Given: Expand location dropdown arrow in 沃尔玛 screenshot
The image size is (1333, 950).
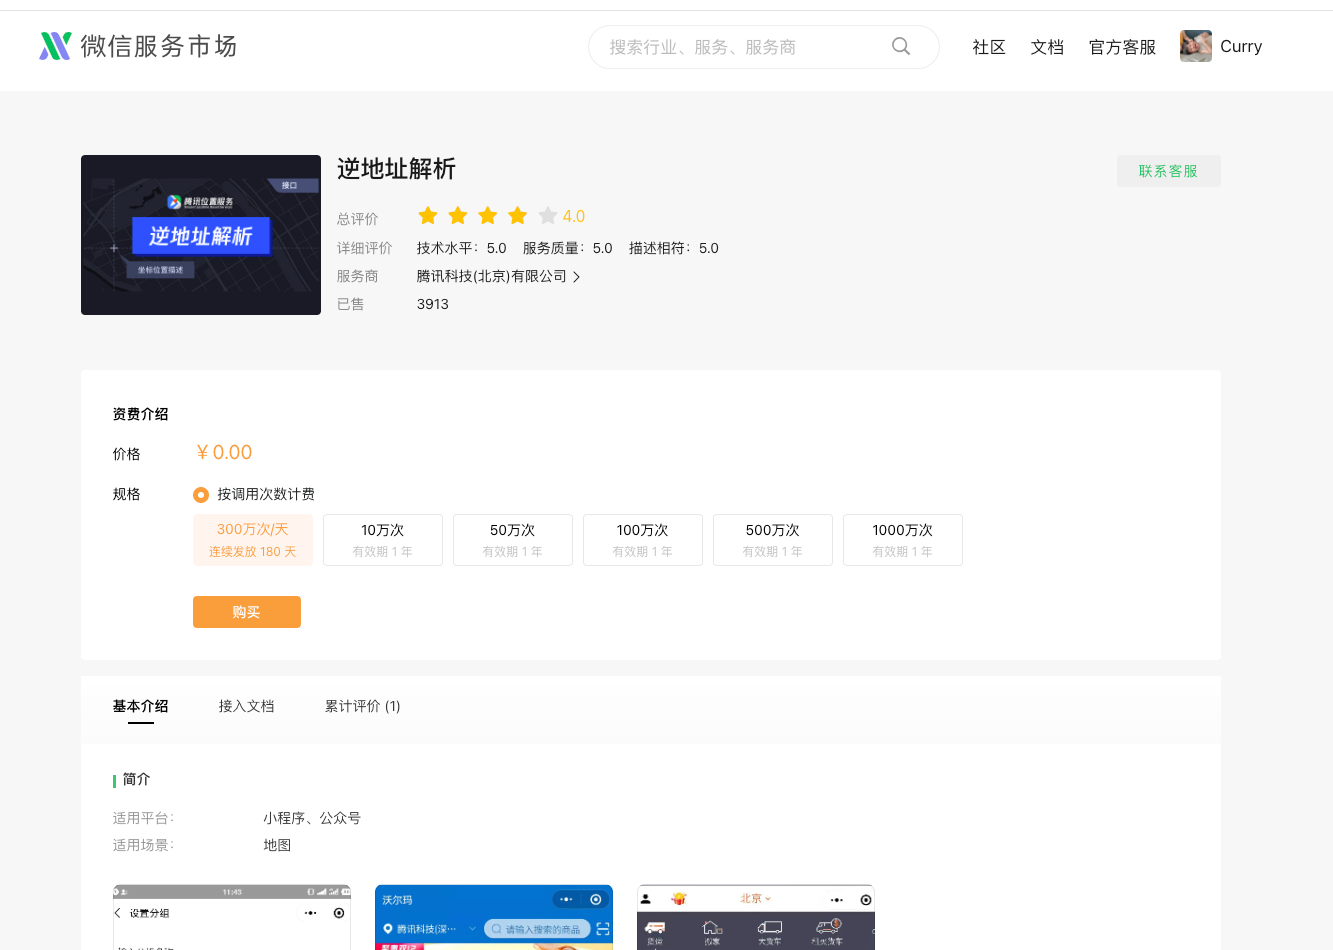Looking at the screenshot, I should (x=472, y=929).
